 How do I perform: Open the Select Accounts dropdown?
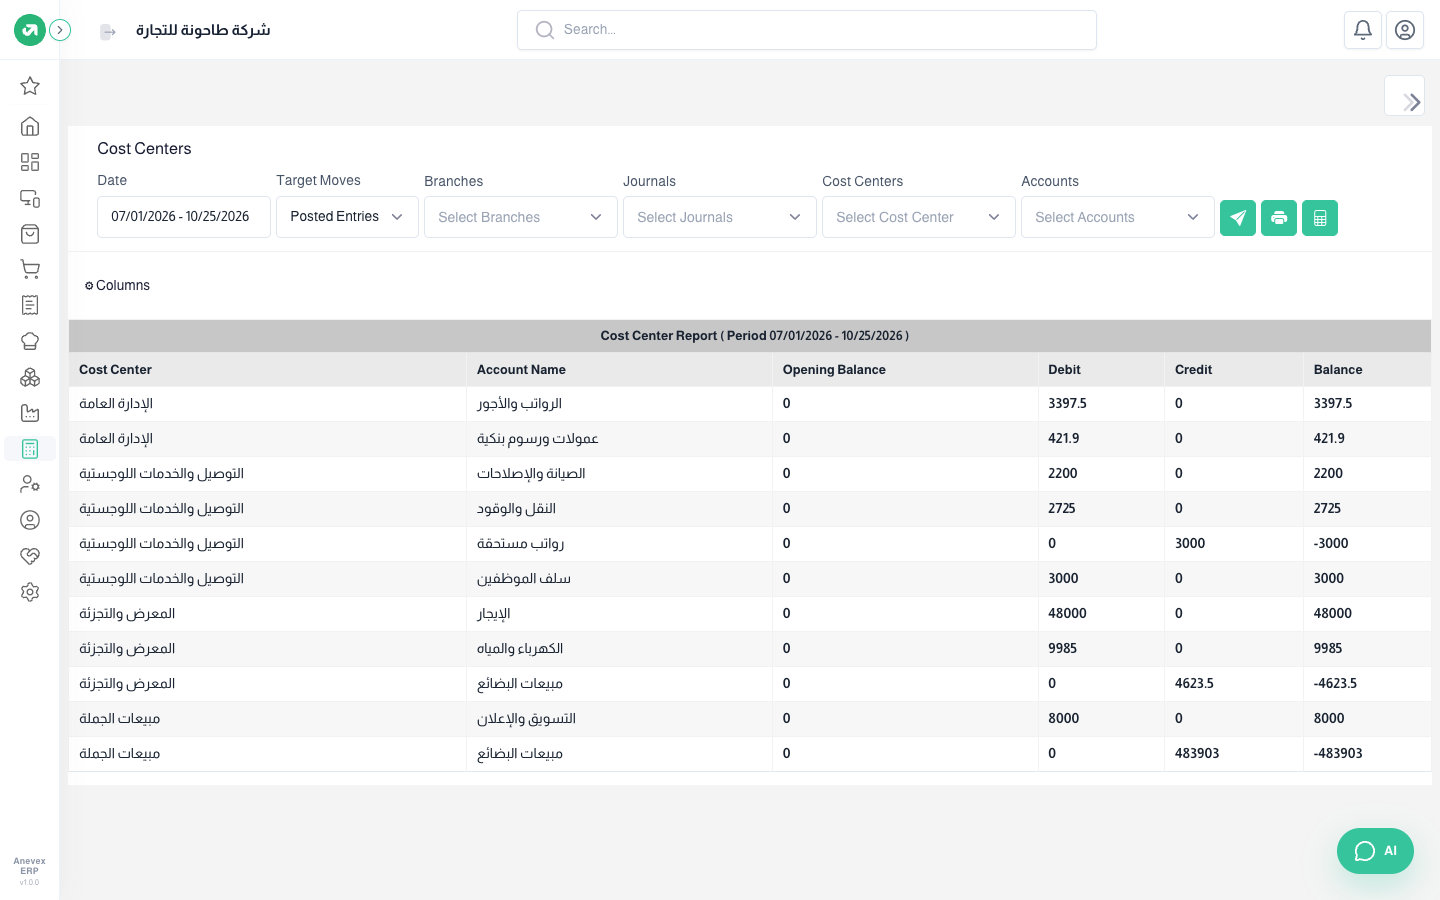pyautogui.click(x=1118, y=217)
